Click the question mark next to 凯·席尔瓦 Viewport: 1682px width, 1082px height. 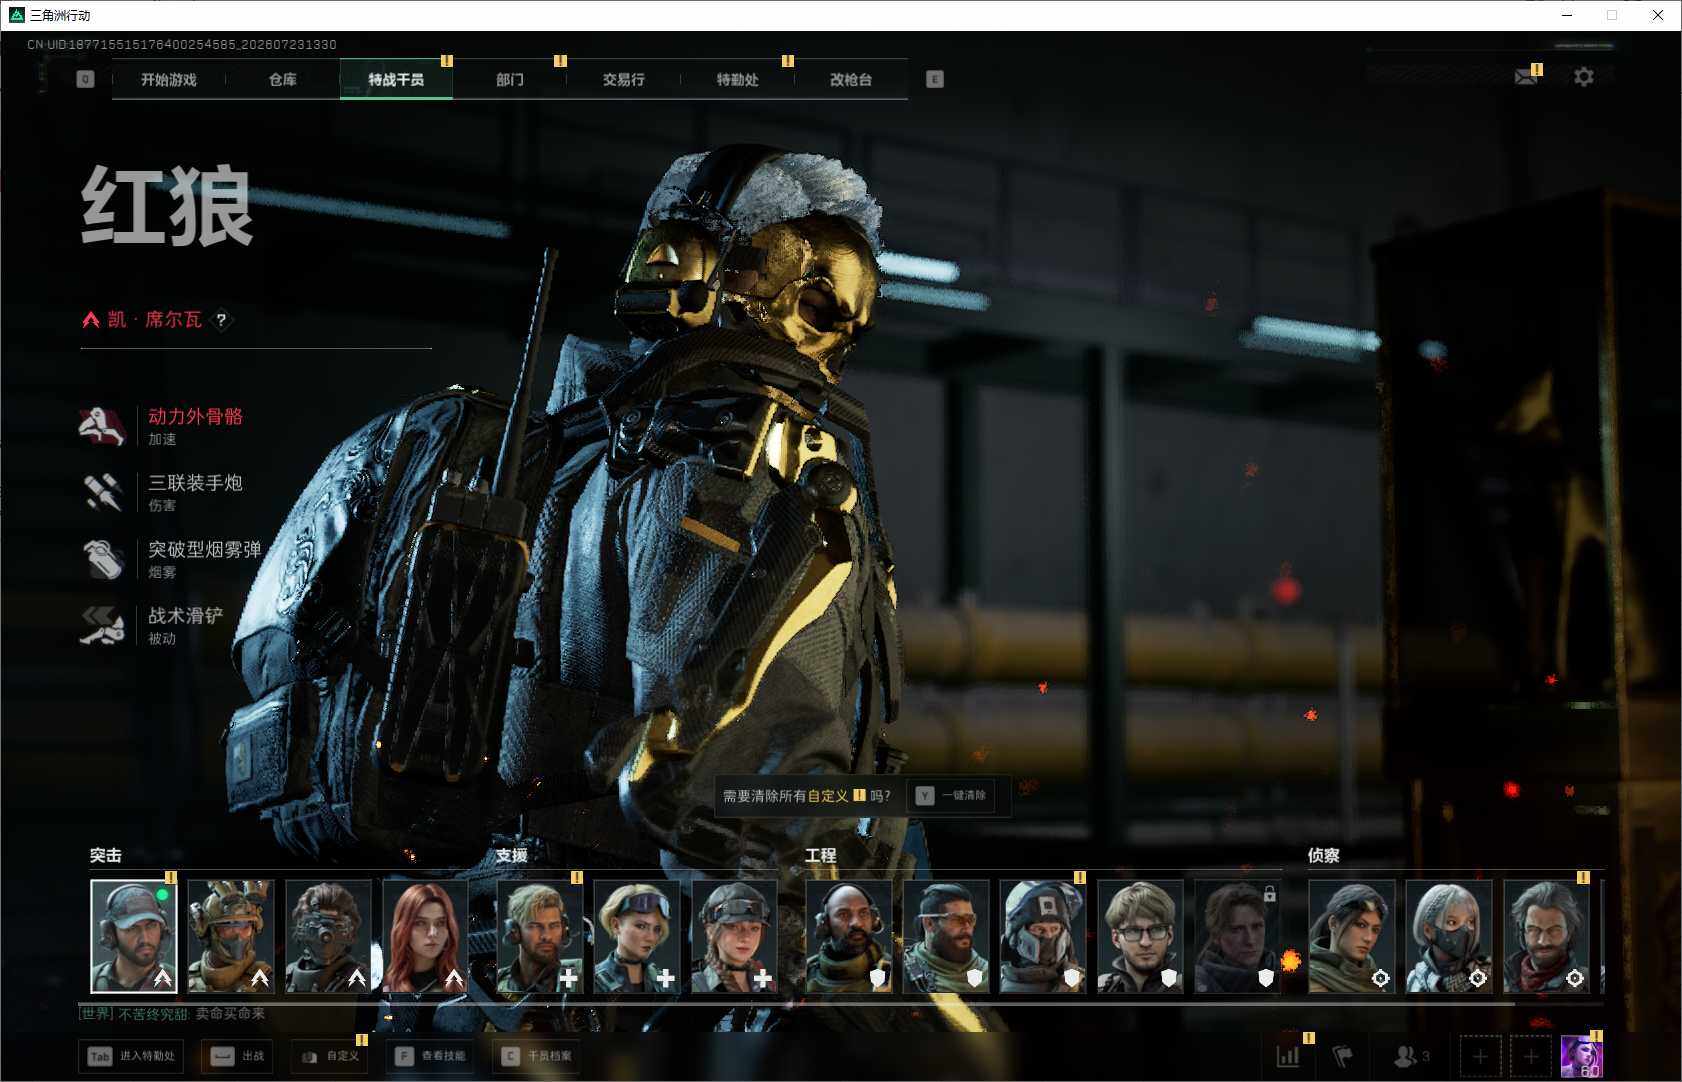pyautogui.click(x=222, y=320)
